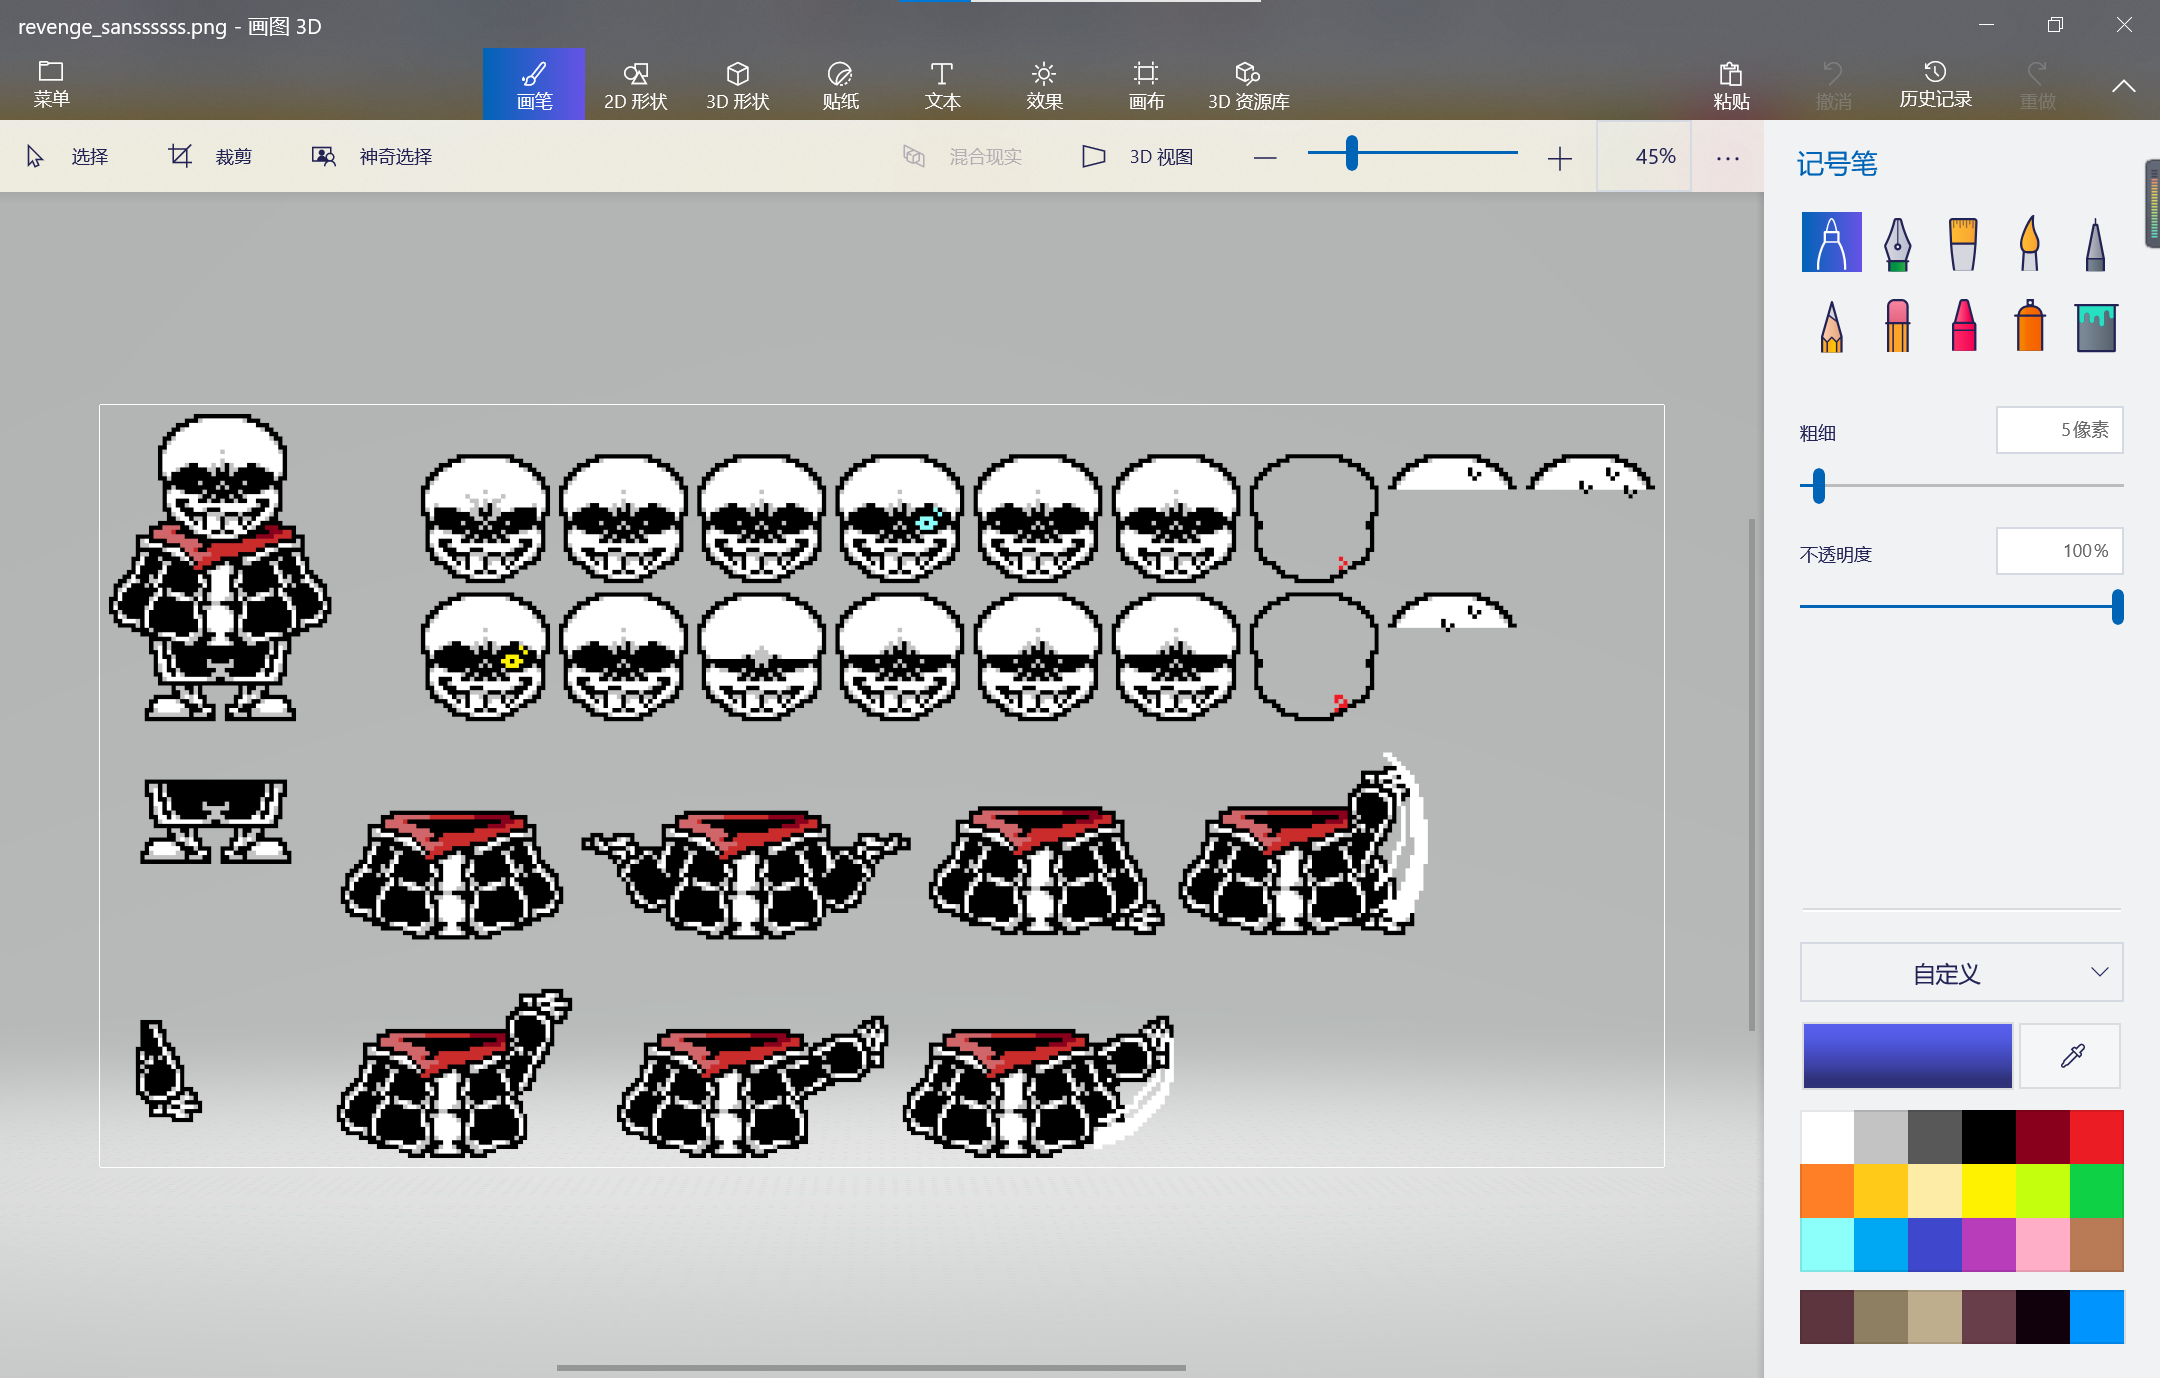Click the zoom out minus icon

(x=1265, y=157)
